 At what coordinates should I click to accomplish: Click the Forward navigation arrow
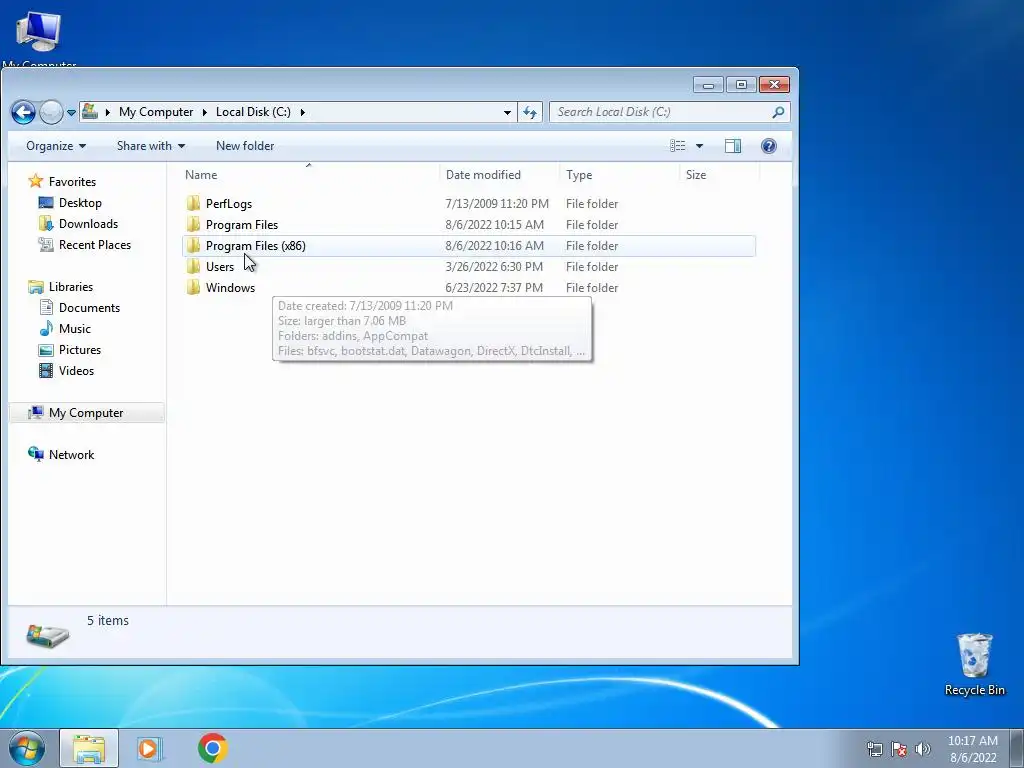coord(51,112)
